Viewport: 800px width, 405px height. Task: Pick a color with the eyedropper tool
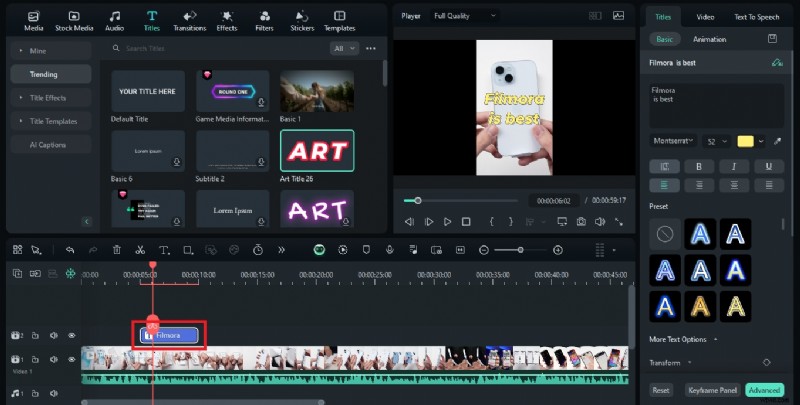coord(777,142)
